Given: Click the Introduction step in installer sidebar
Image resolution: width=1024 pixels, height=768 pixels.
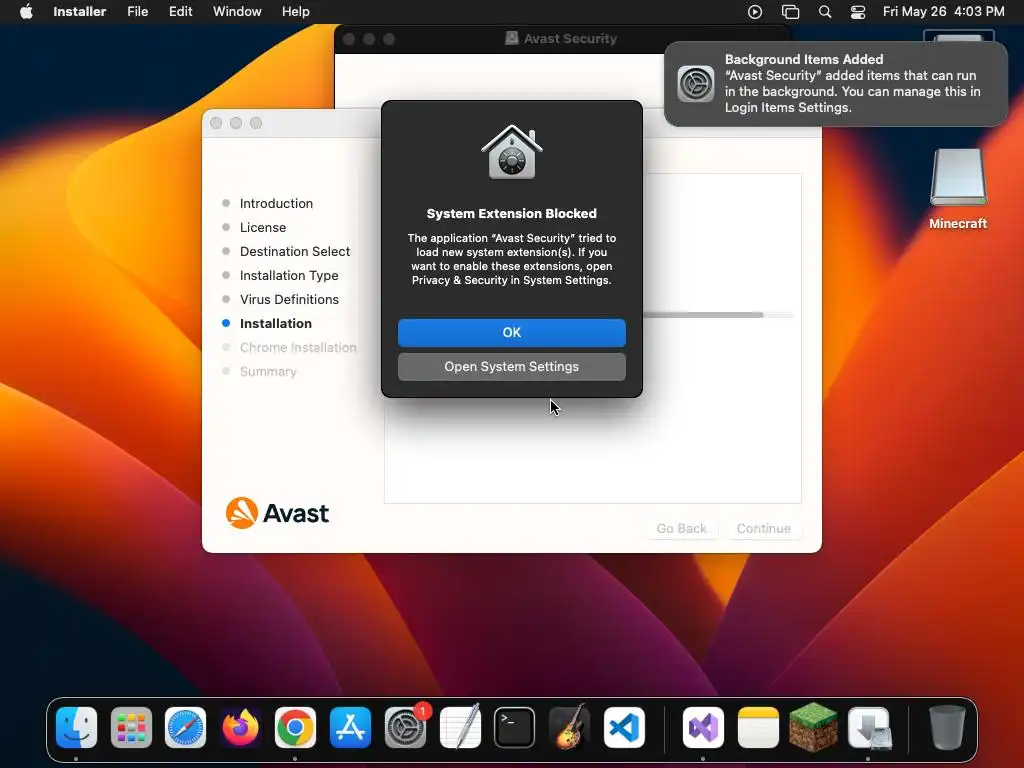Looking at the screenshot, I should [x=276, y=203].
